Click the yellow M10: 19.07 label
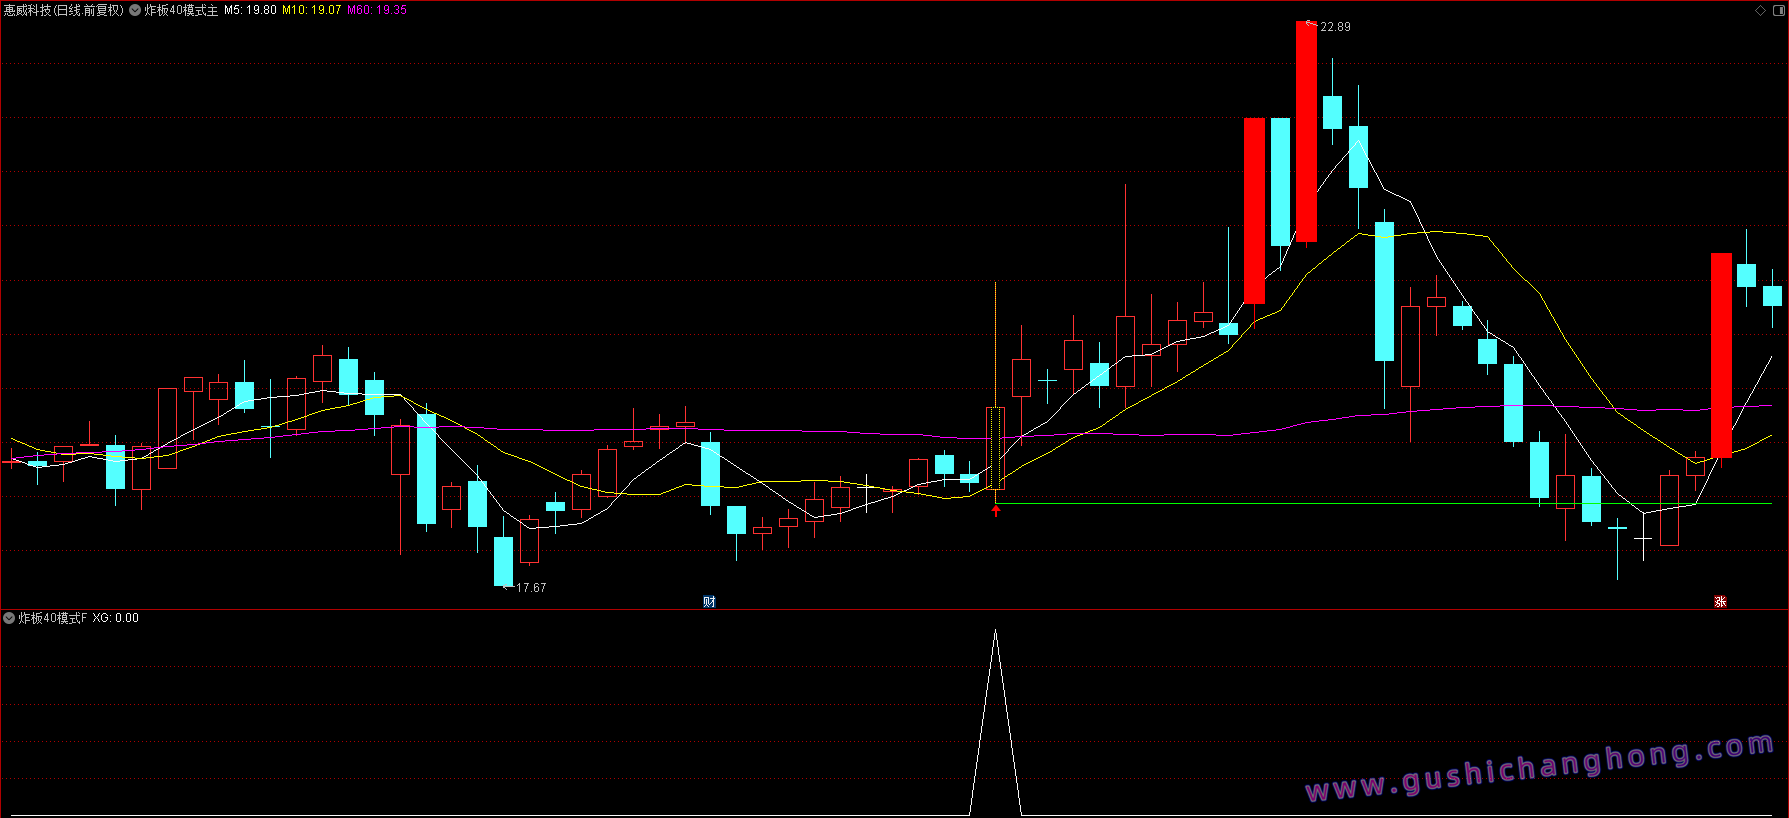This screenshot has height=818, width=1789. 311,10
